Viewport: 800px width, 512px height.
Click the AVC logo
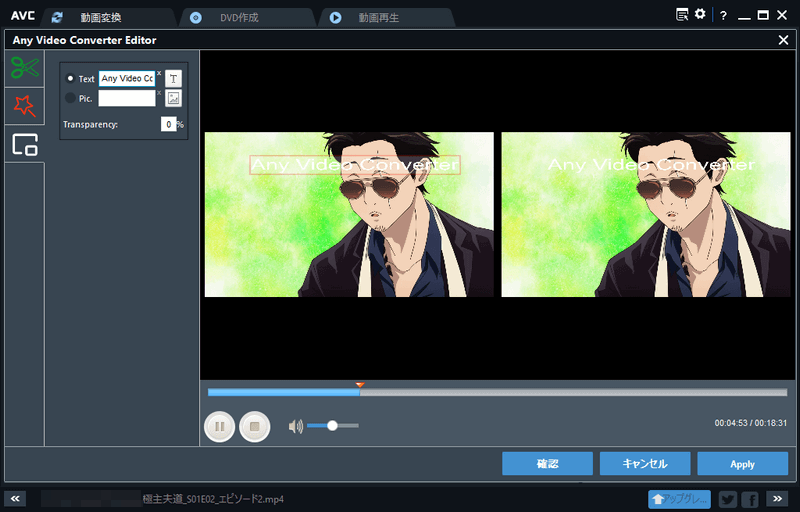pos(22,16)
